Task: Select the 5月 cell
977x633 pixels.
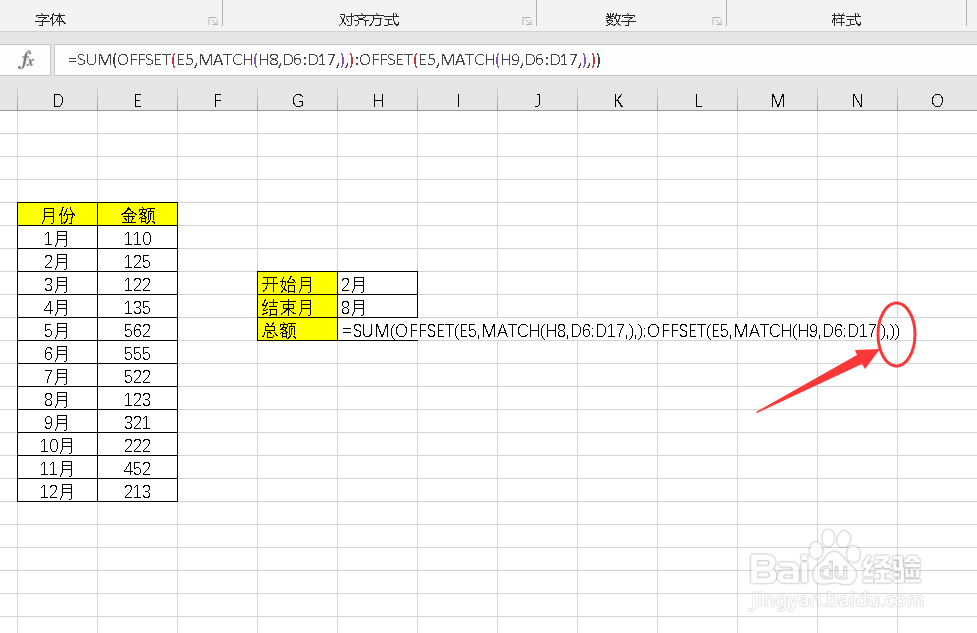Action: click(57, 330)
